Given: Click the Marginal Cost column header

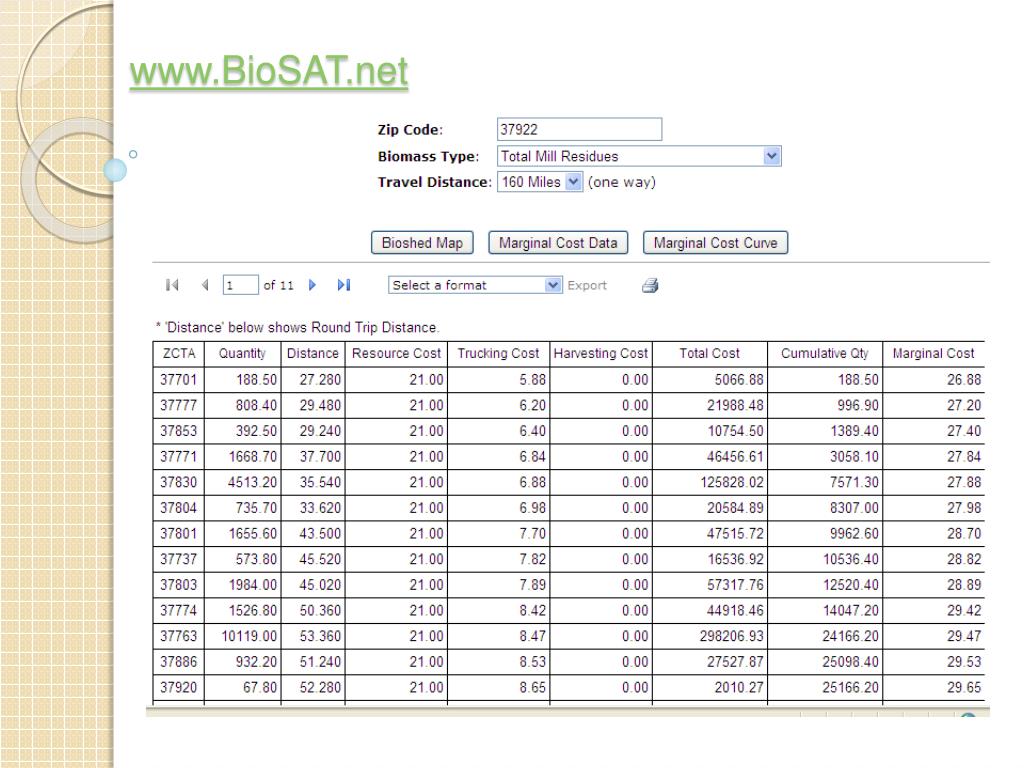Looking at the screenshot, I should 933,353.
